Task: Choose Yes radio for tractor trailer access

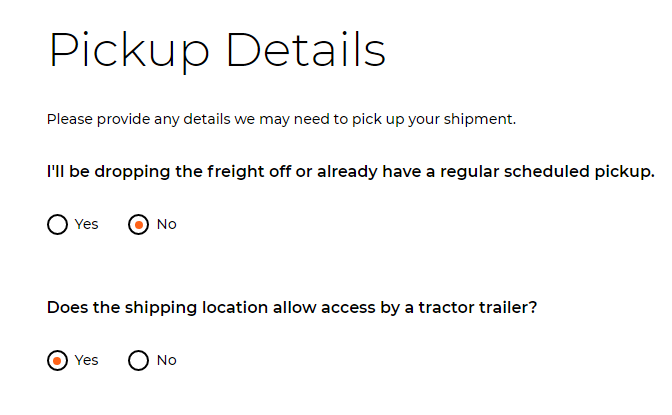Action: coord(57,361)
